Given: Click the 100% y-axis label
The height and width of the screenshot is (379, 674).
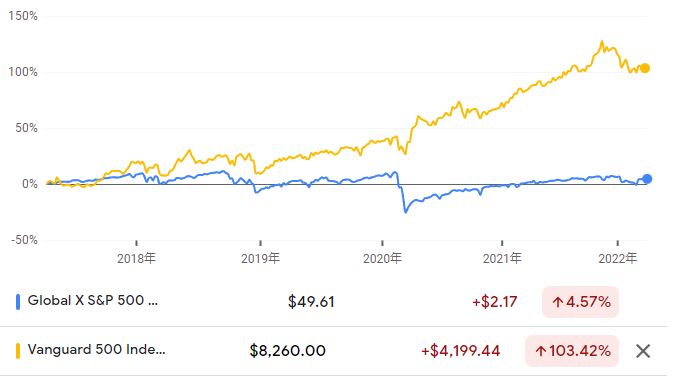Looking at the screenshot, I should [23, 72].
